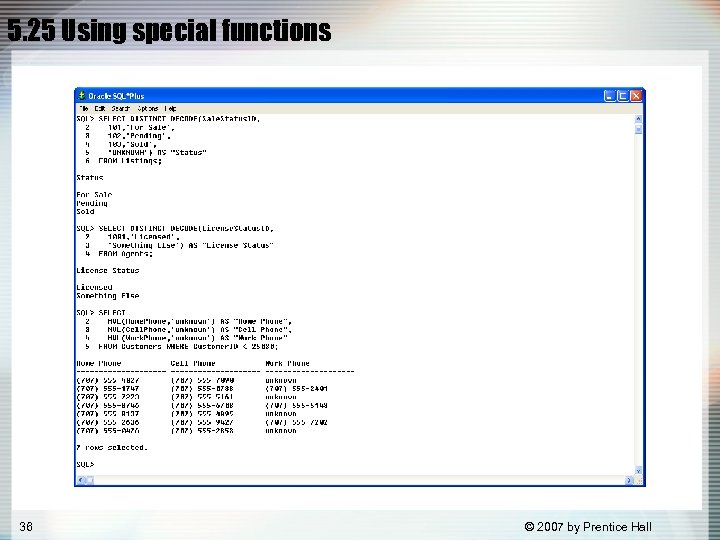Open the Help menu
720x540 pixels.
[170, 109]
